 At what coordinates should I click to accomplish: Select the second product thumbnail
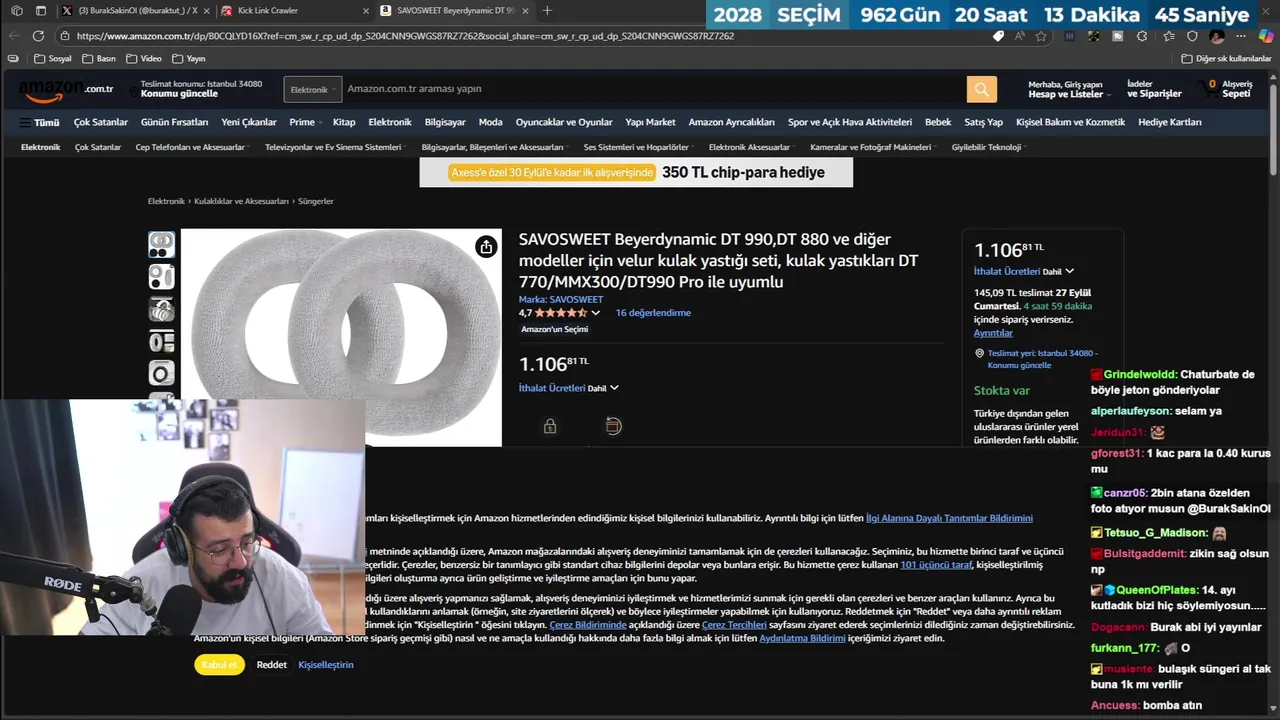[161, 277]
